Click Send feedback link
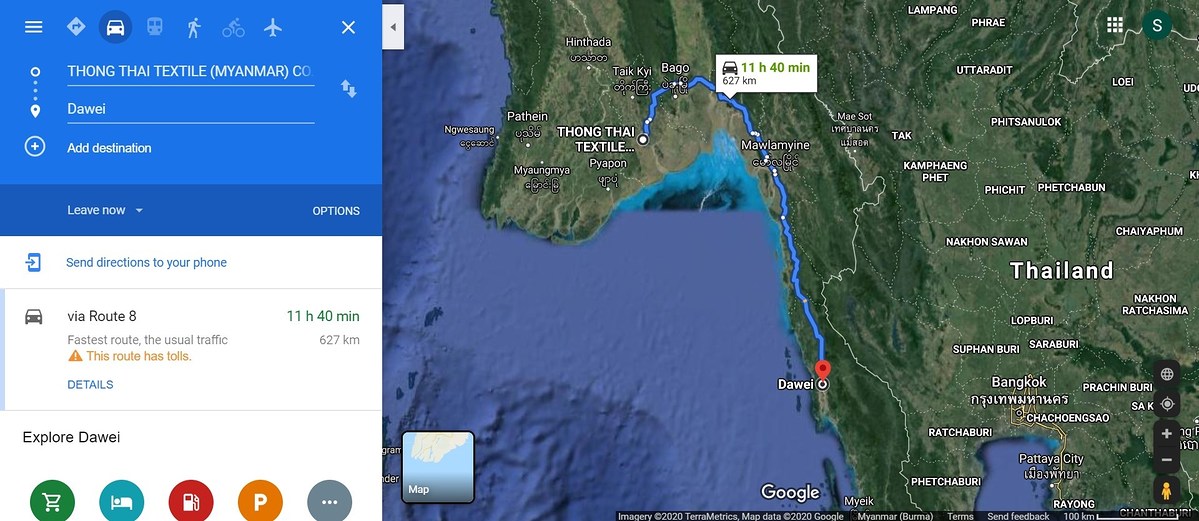The image size is (1199, 521). [1019, 516]
